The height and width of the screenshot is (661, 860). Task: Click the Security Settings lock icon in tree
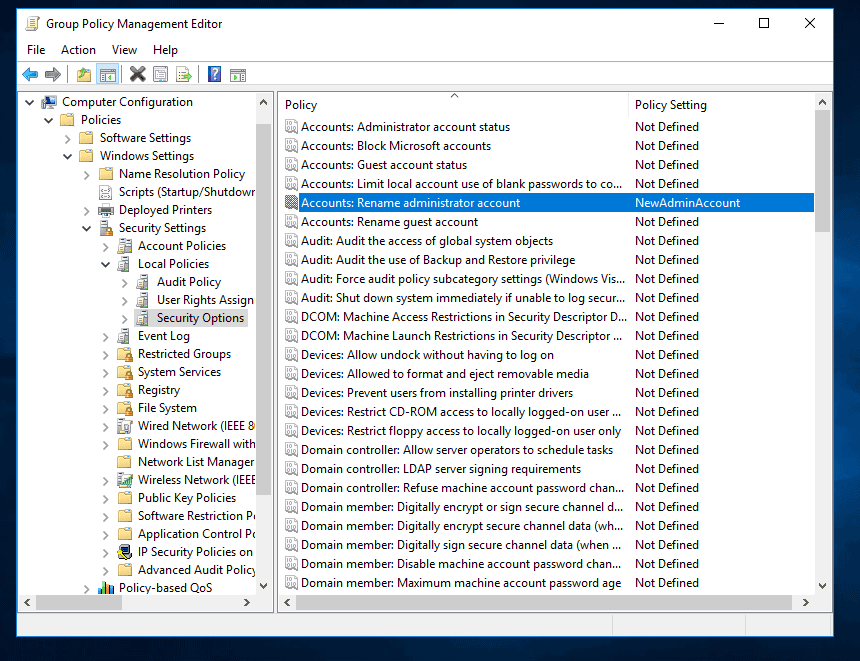(106, 228)
